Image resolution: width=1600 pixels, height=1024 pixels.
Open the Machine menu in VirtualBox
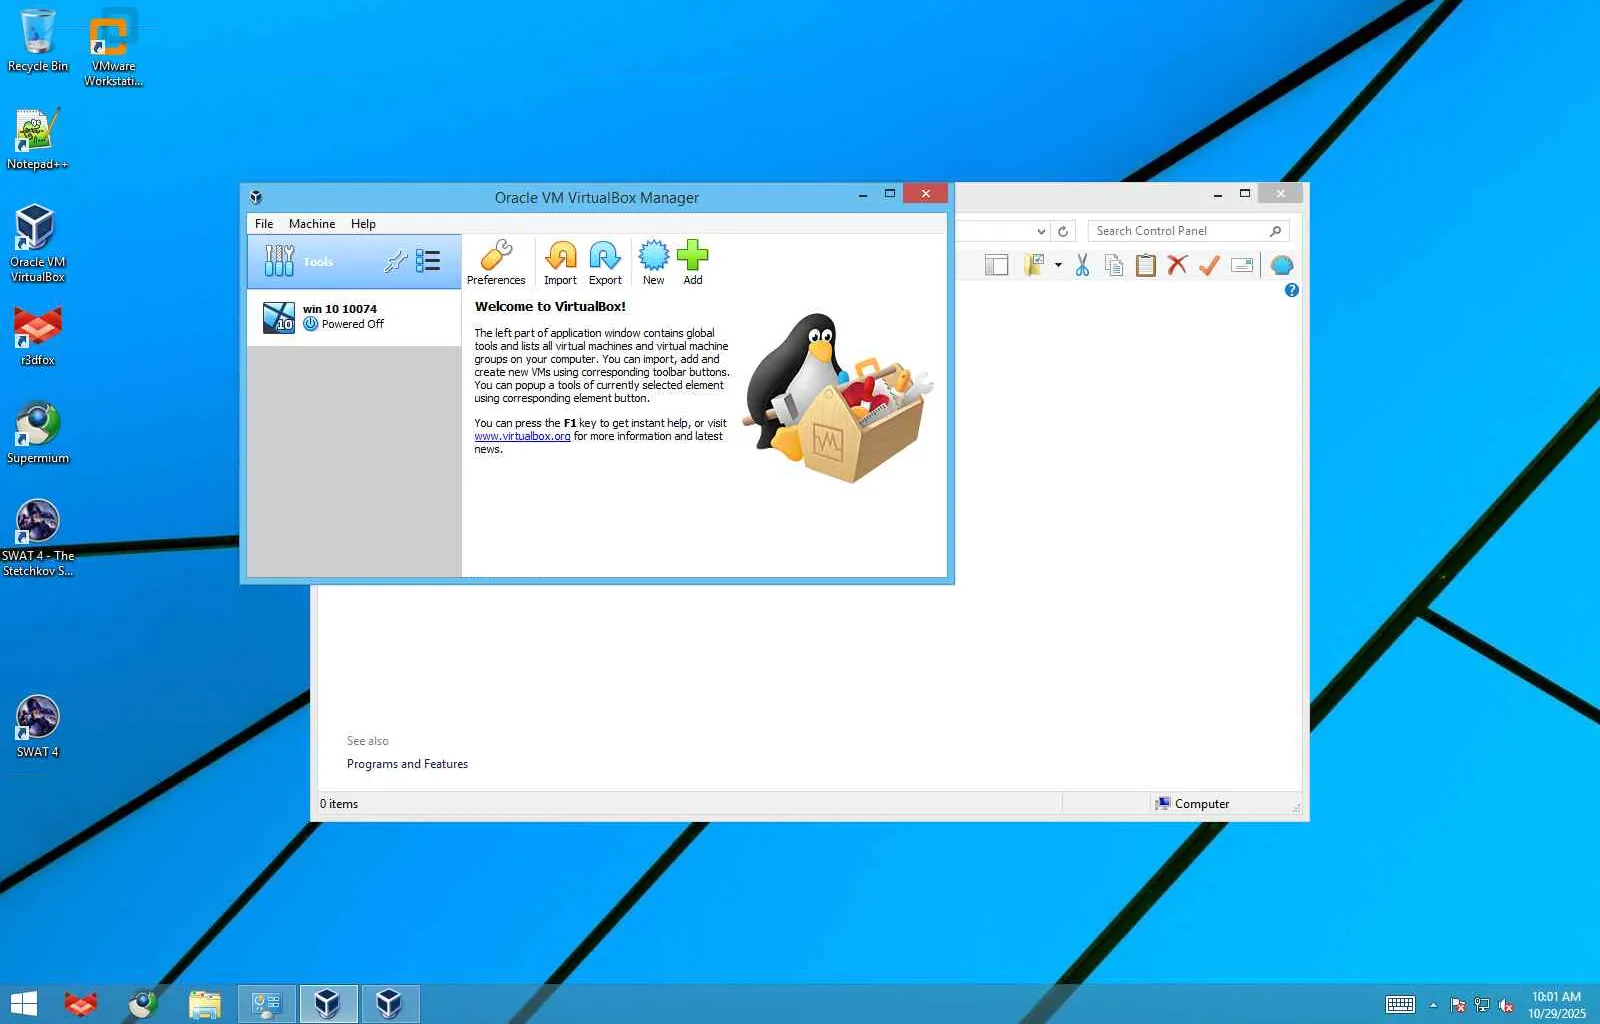click(x=312, y=224)
